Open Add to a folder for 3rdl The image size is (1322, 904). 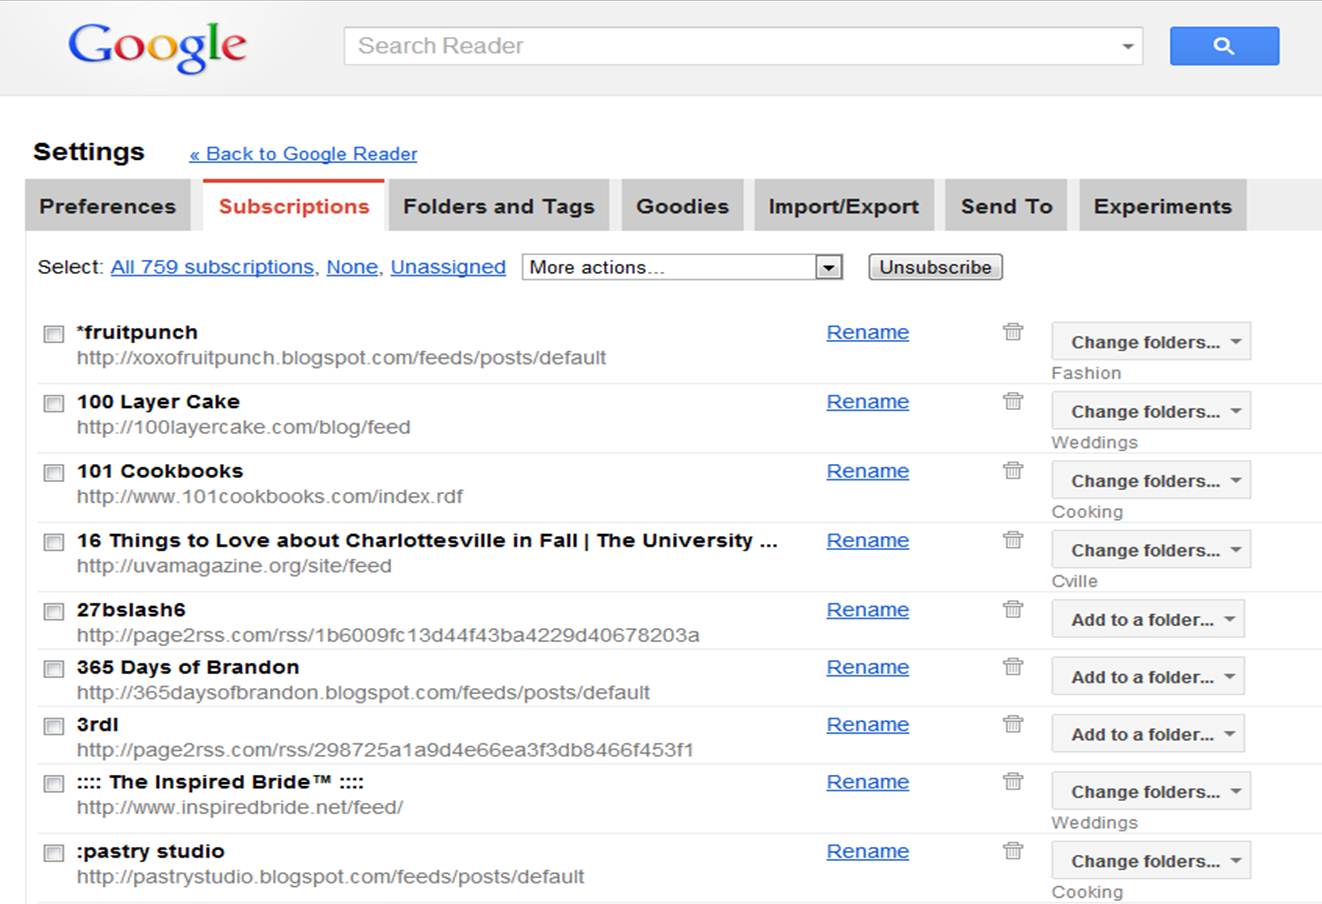click(1148, 734)
